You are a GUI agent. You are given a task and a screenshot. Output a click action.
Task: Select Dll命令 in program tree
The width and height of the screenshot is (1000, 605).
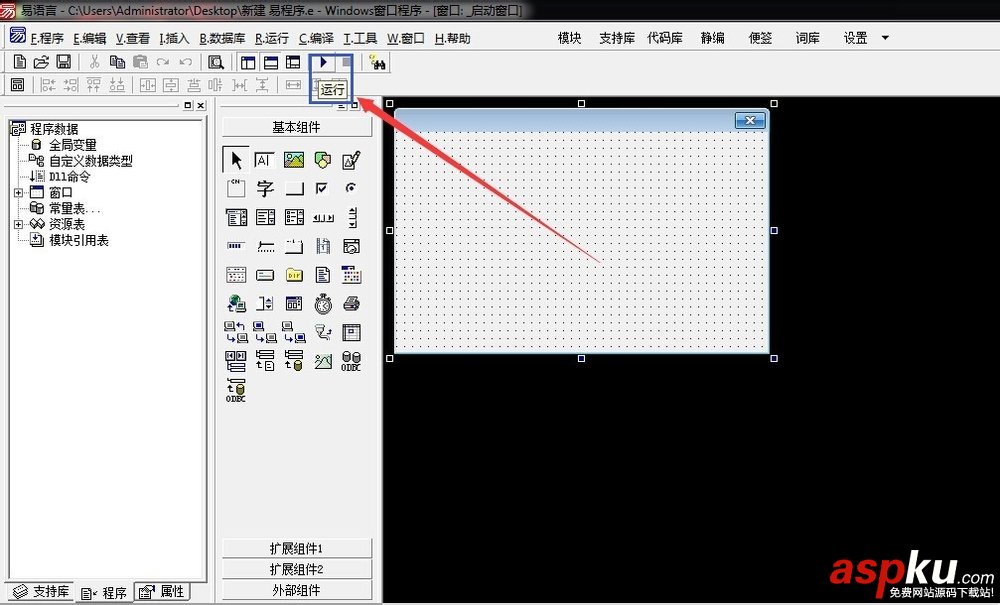(70, 177)
